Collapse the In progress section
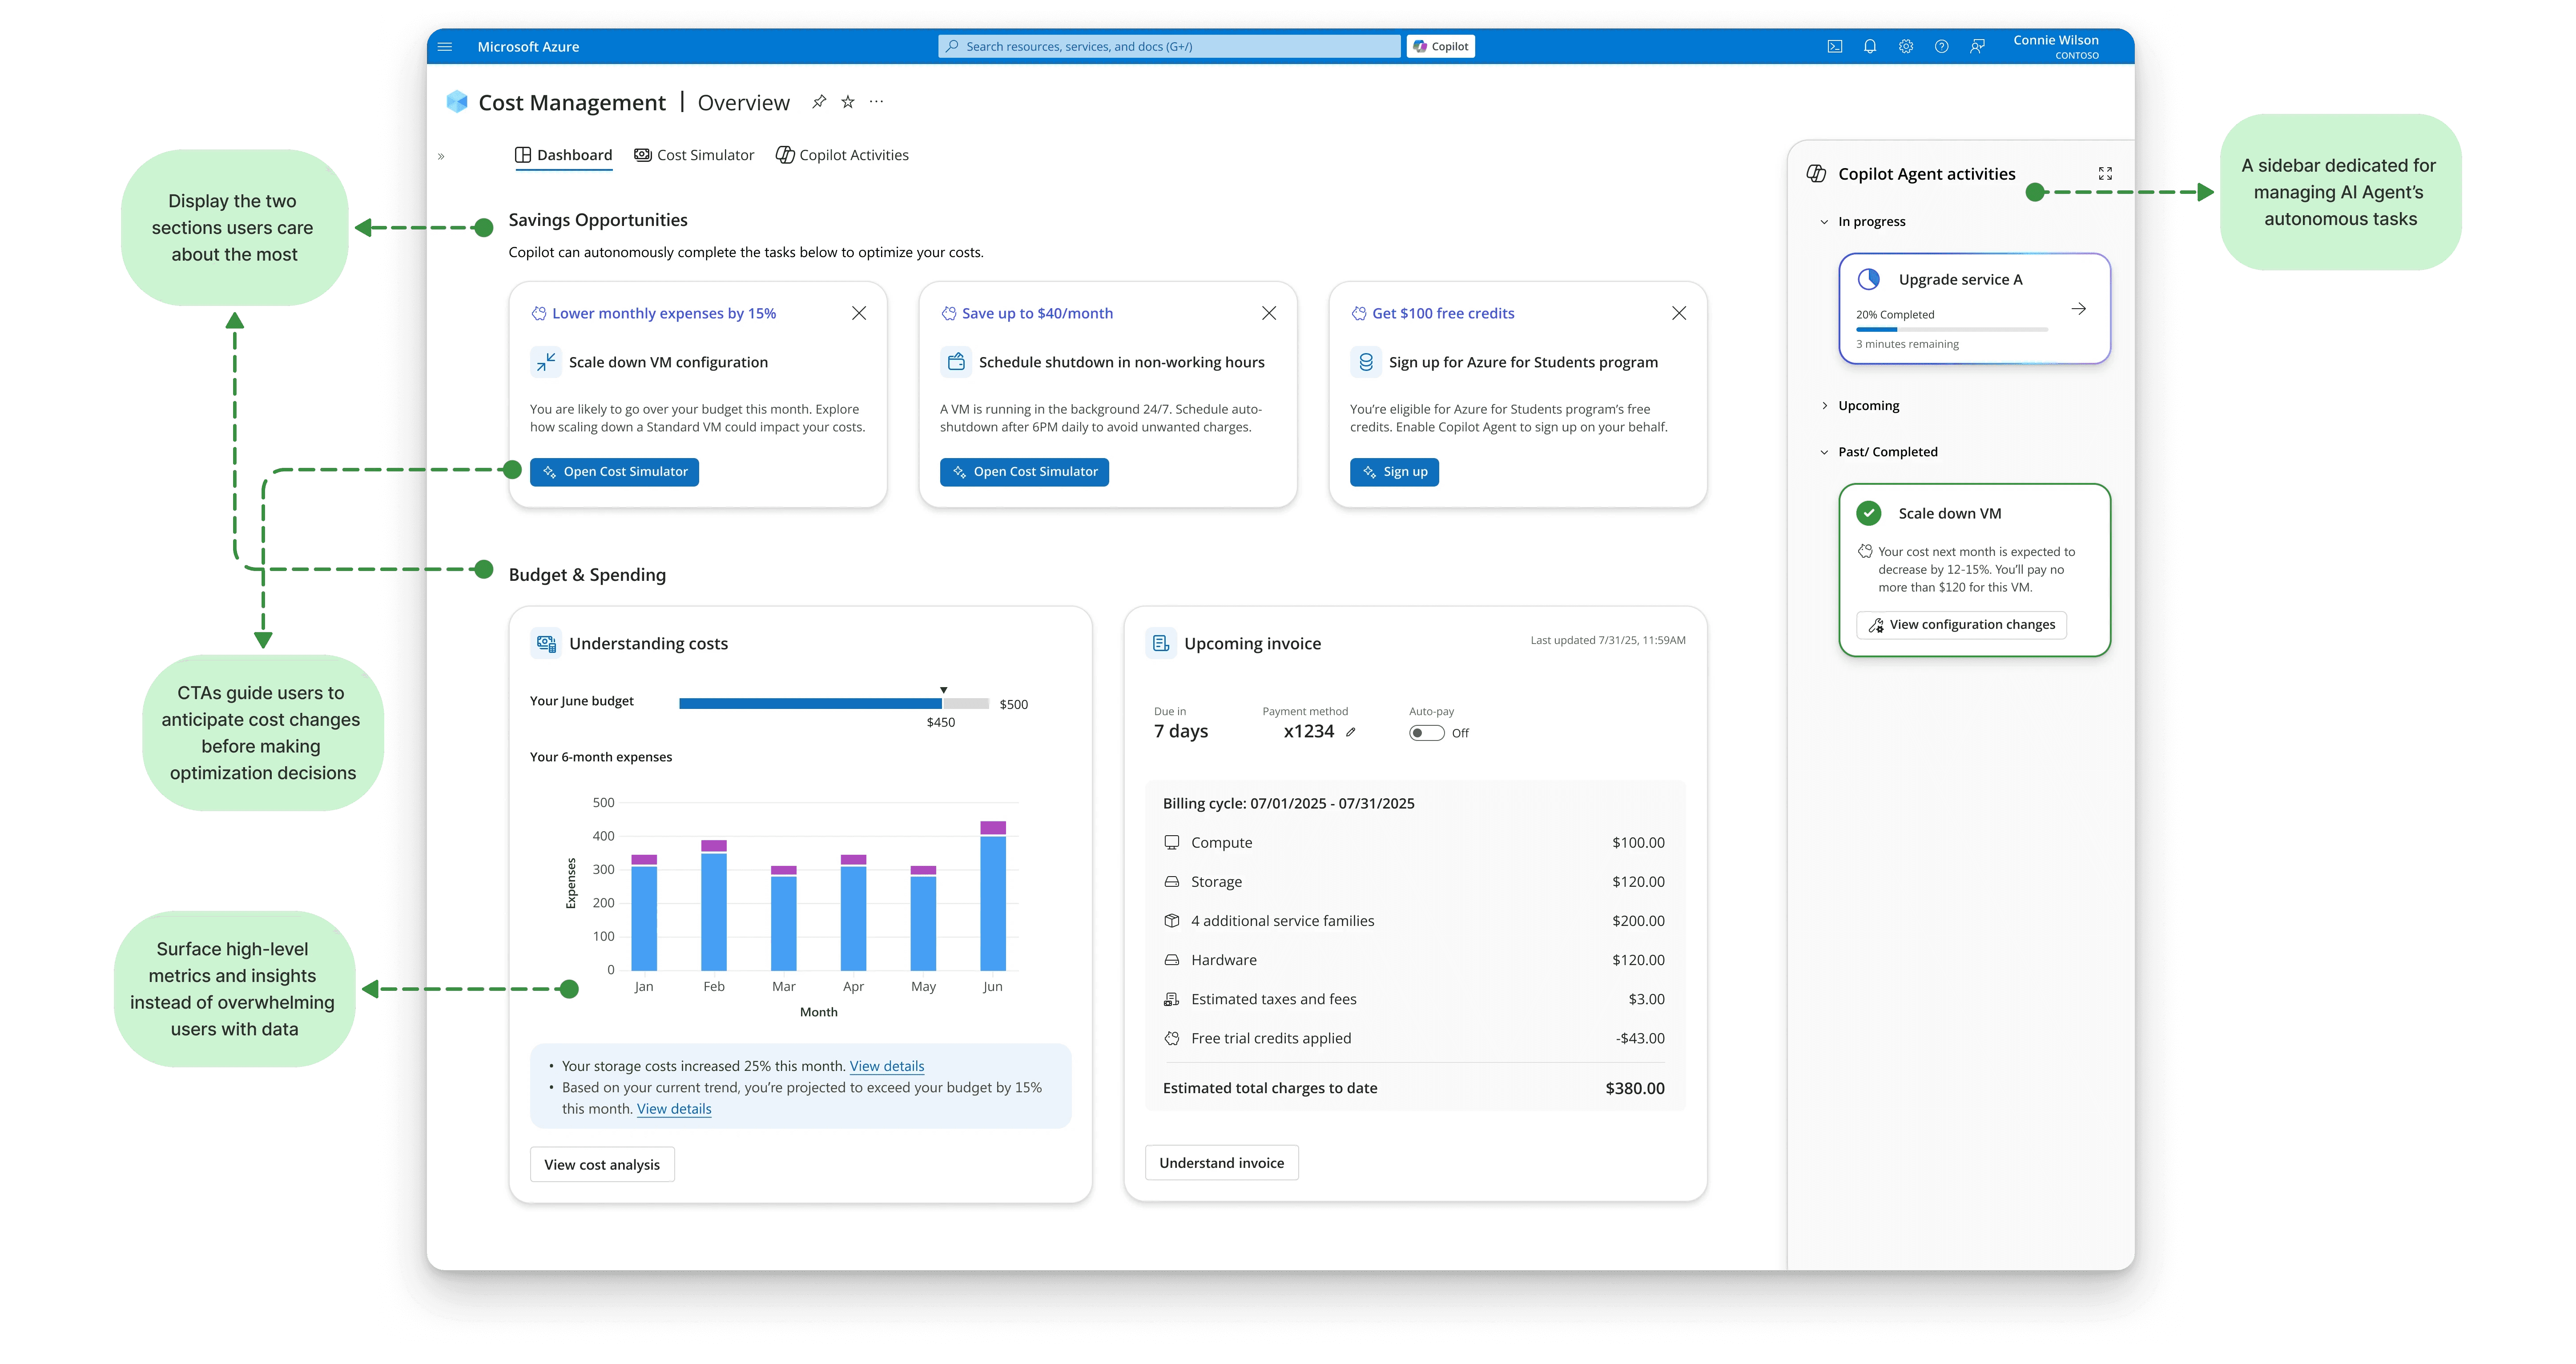The image size is (2576, 1364). [x=1824, y=222]
